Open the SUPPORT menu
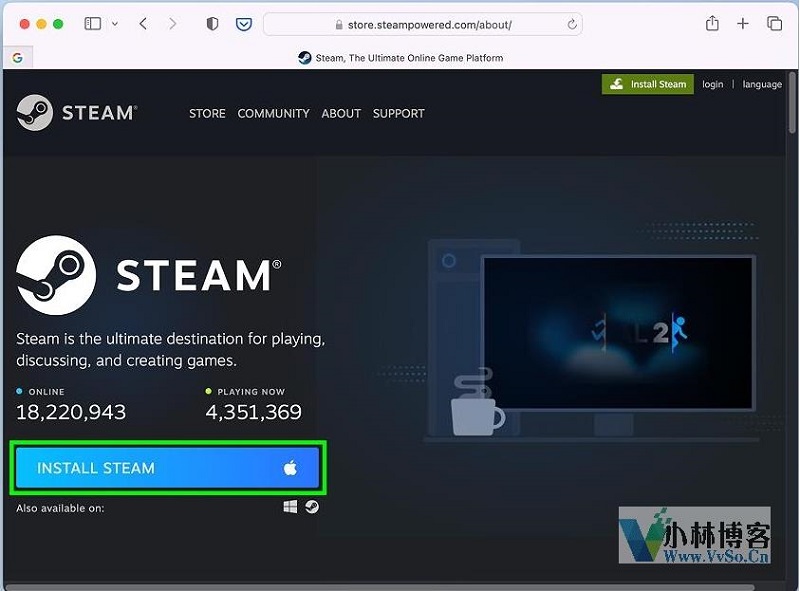The width and height of the screenshot is (800, 591). click(x=398, y=113)
